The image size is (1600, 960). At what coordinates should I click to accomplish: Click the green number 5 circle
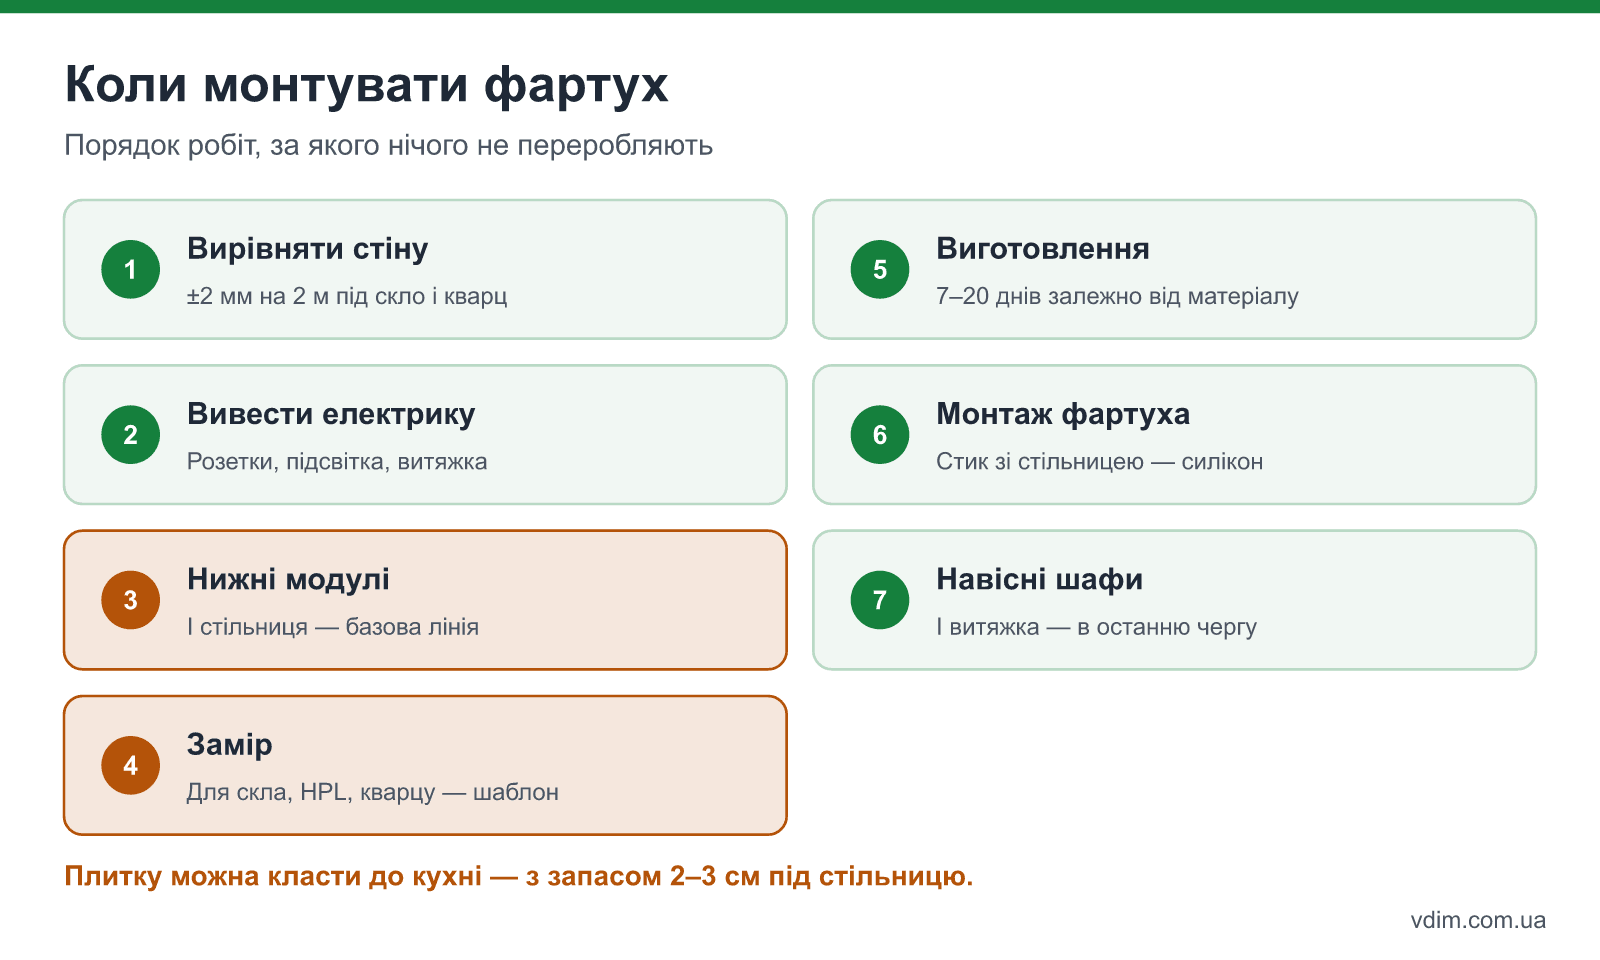(880, 269)
